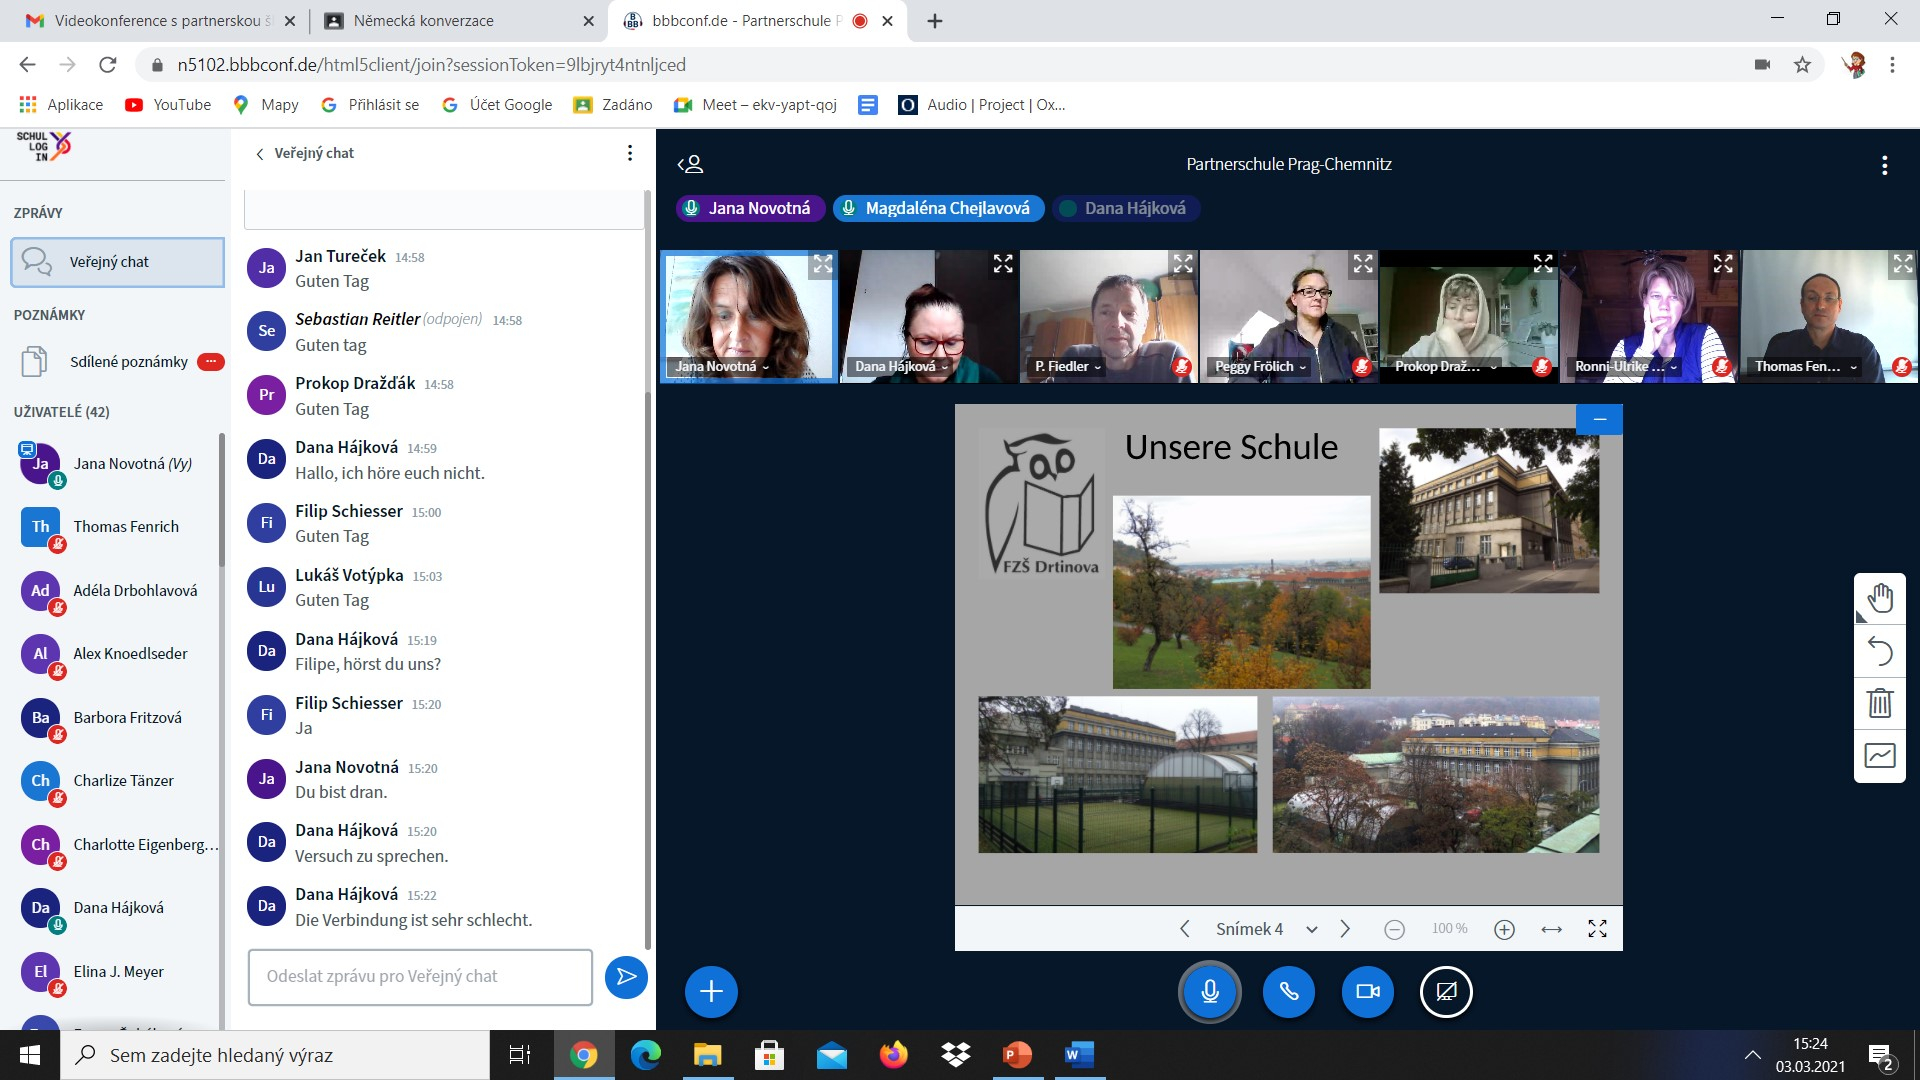
Task: Click Dana Hájková talking indicator chip
Action: click(x=1125, y=208)
